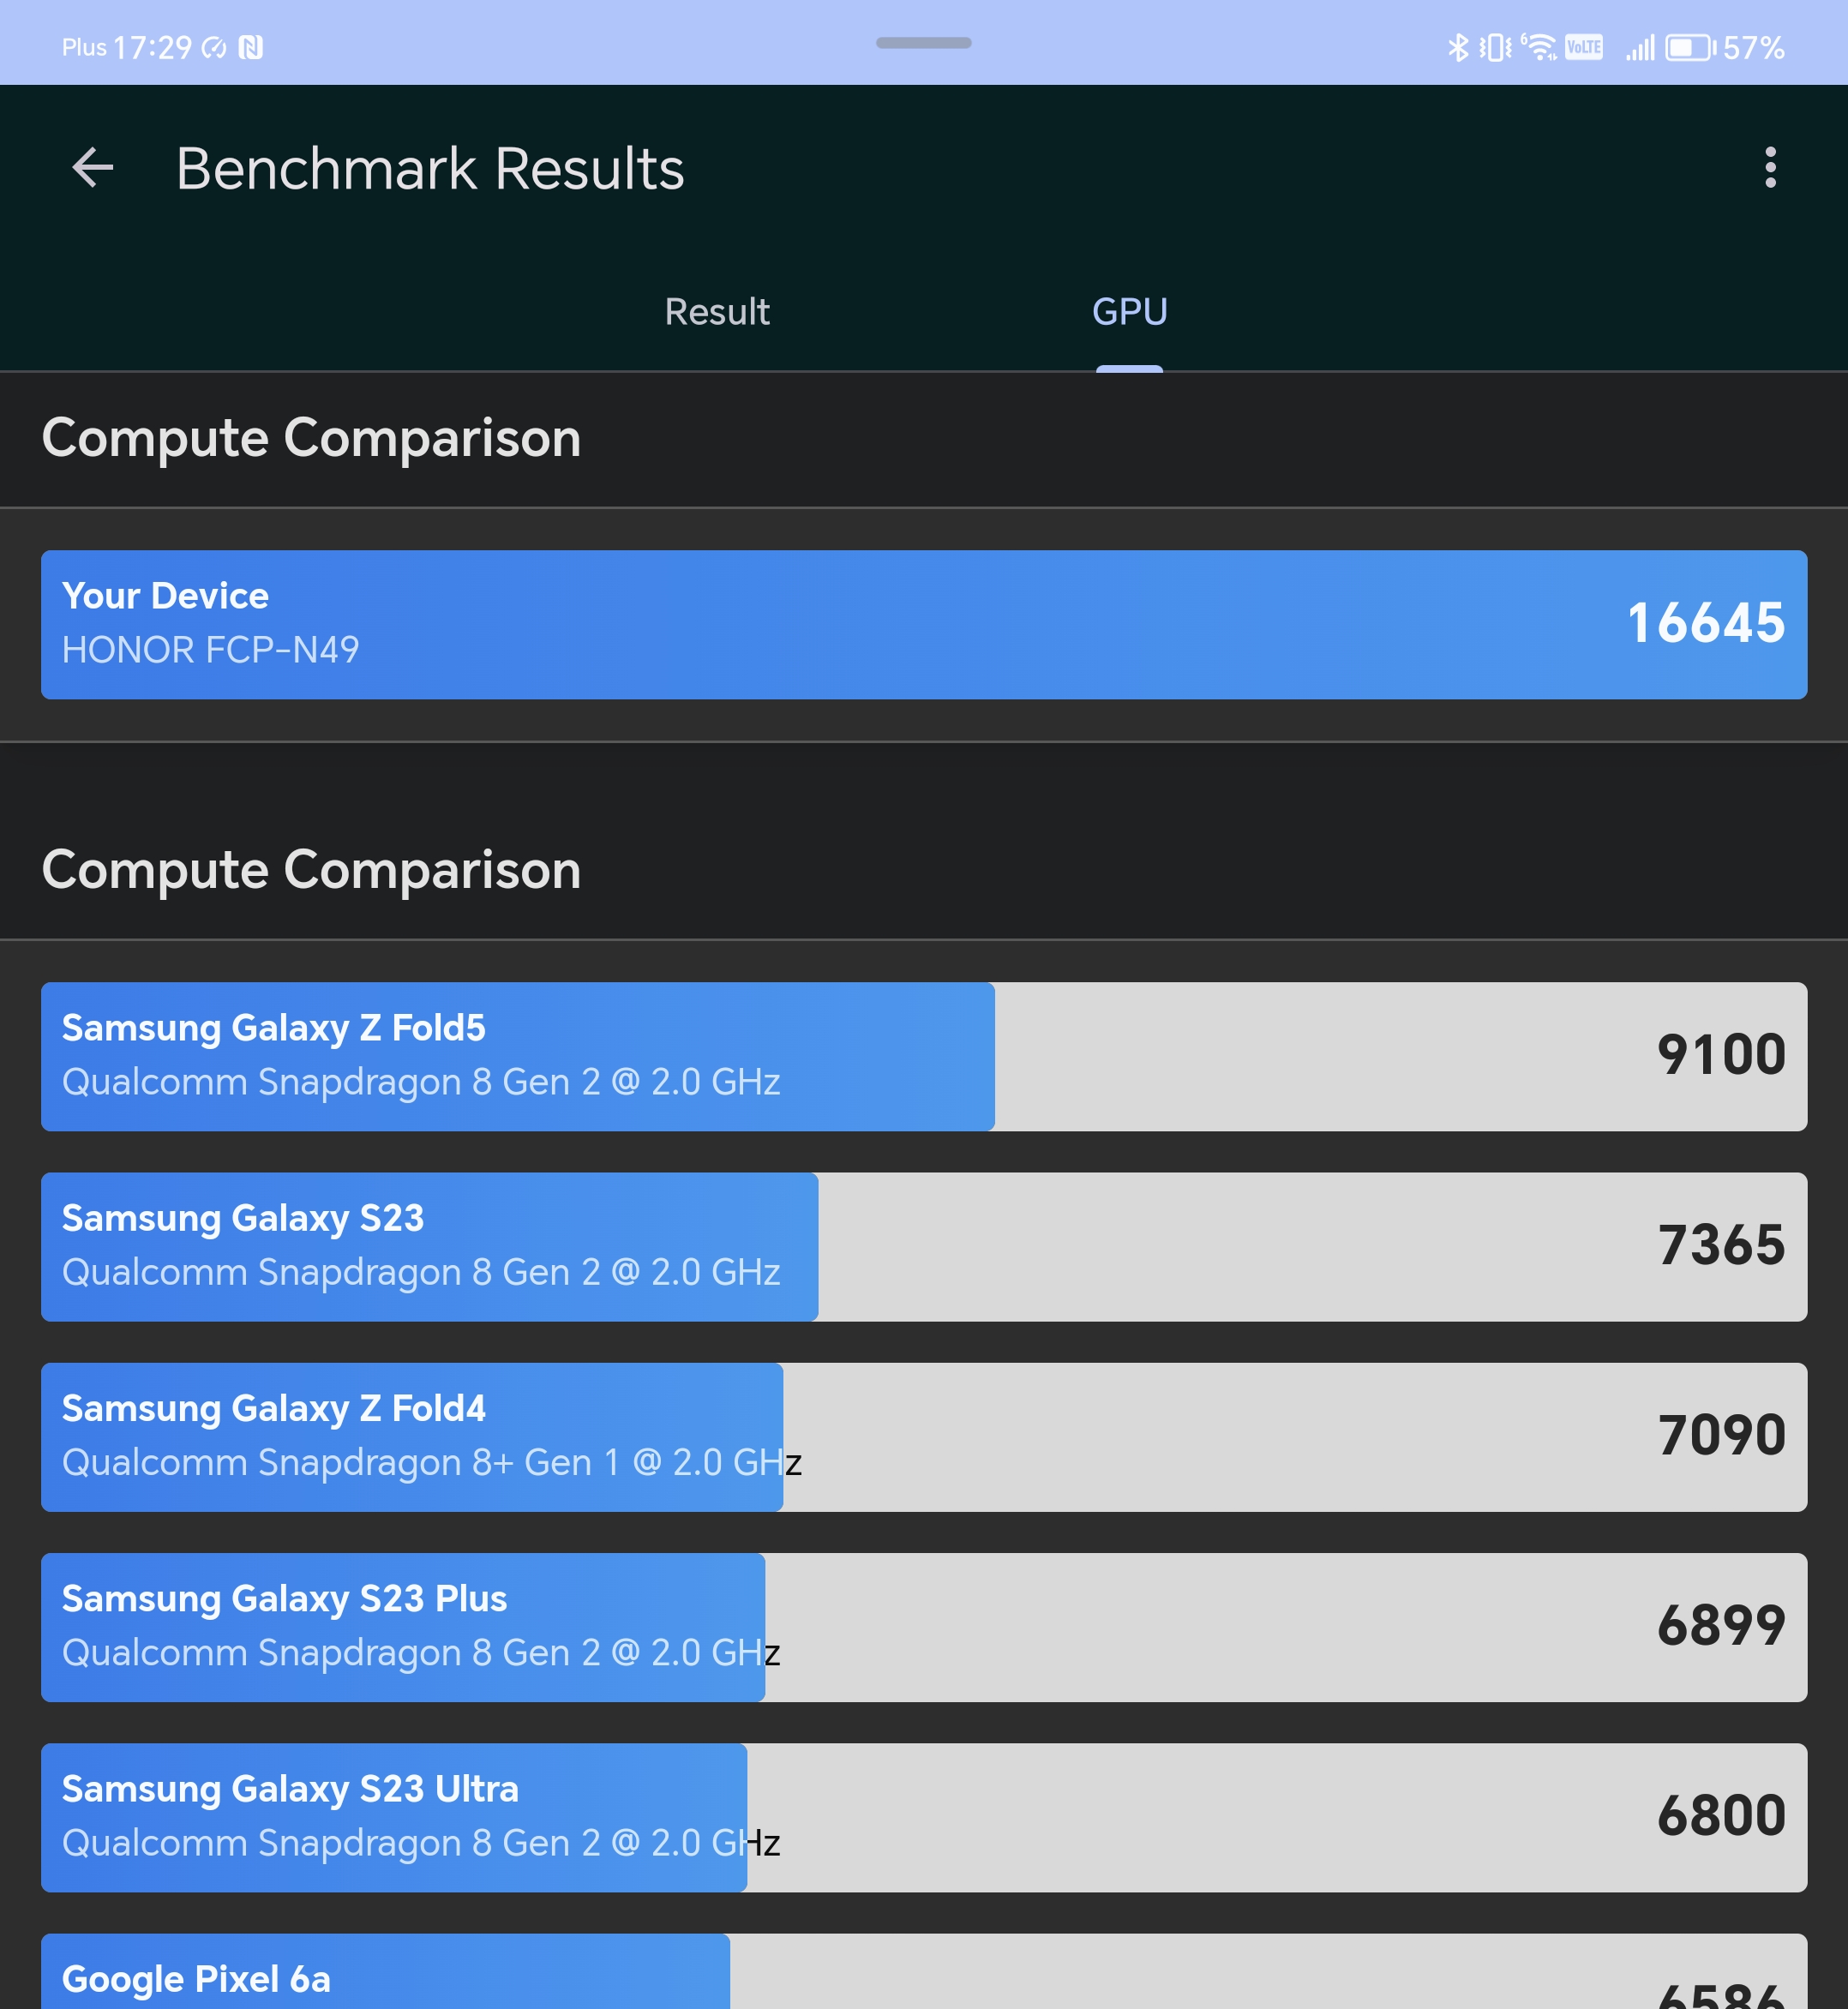Tap the VoLTE status icon
The image size is (1848, 2009).
point(1584,47)
